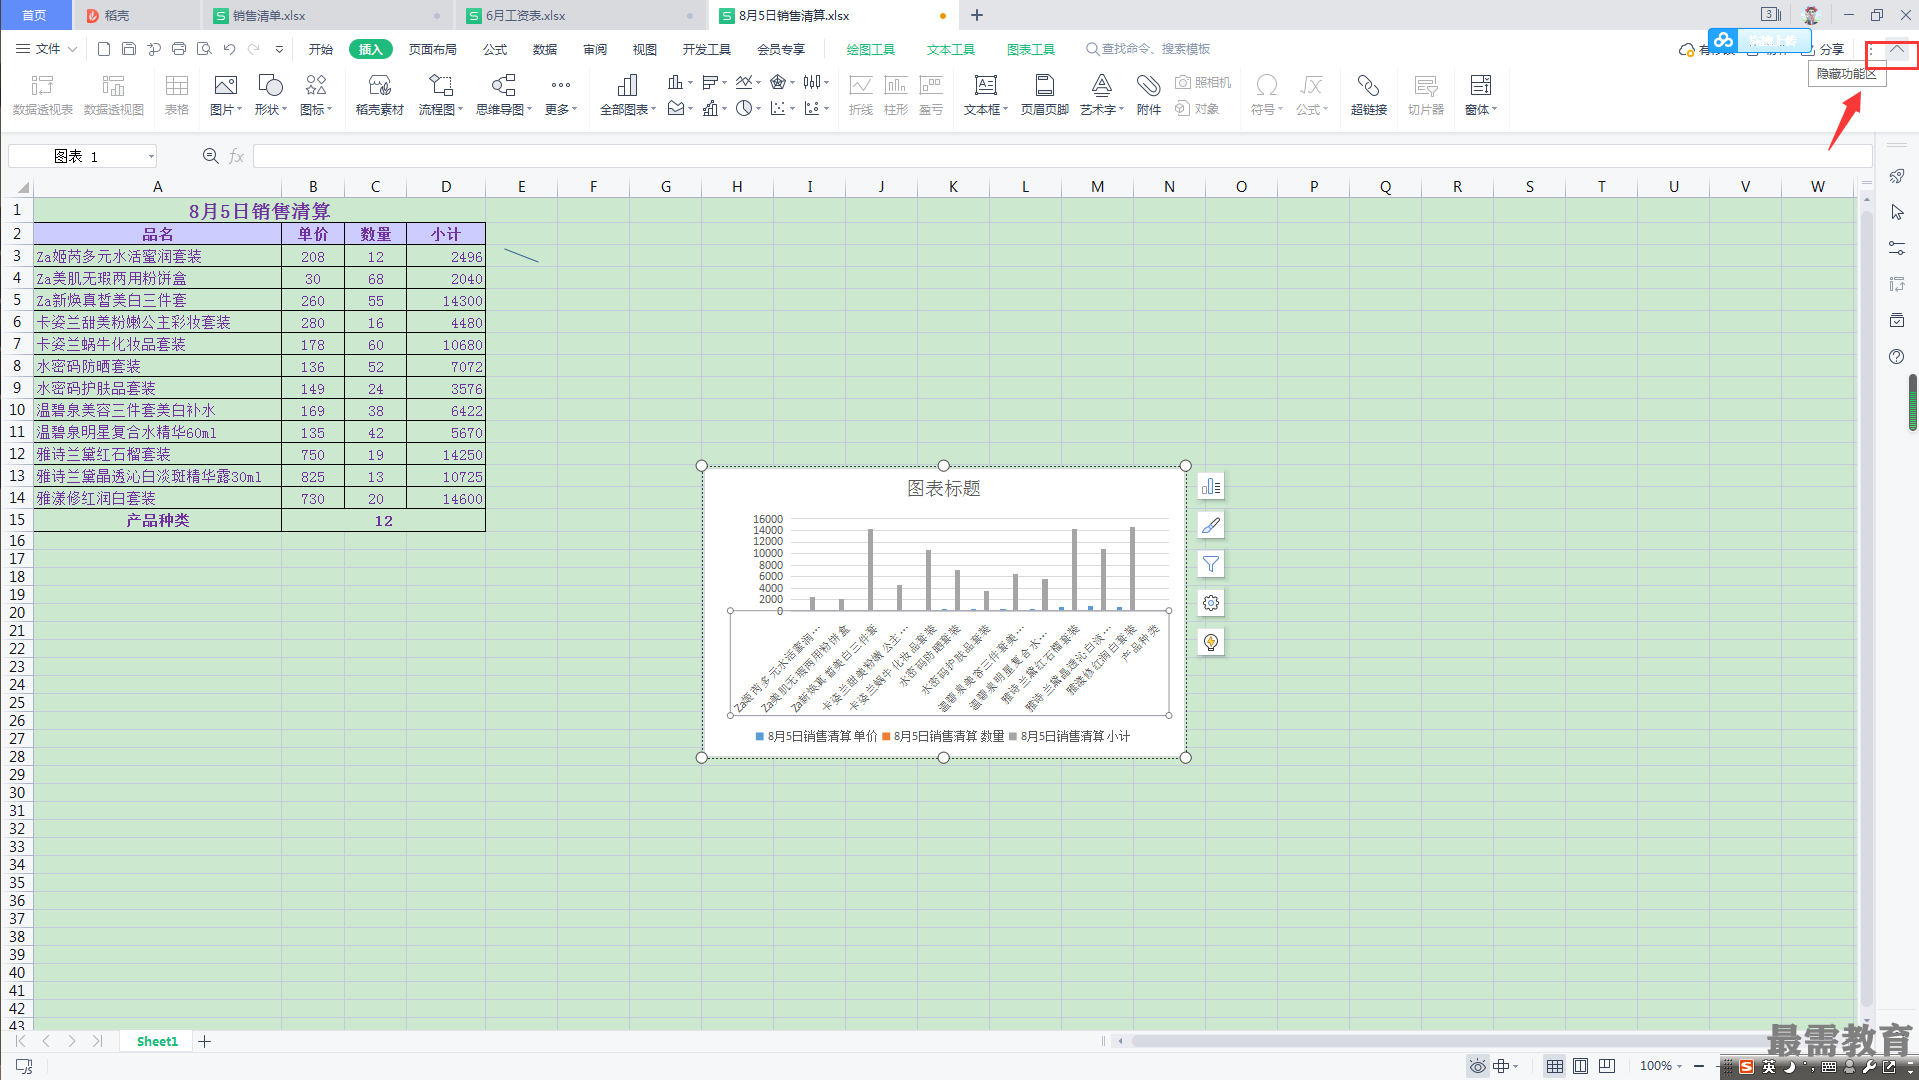Open chart elements button beside chart
Viewport: 1919px width, 1080px height.
point(1210,487)
